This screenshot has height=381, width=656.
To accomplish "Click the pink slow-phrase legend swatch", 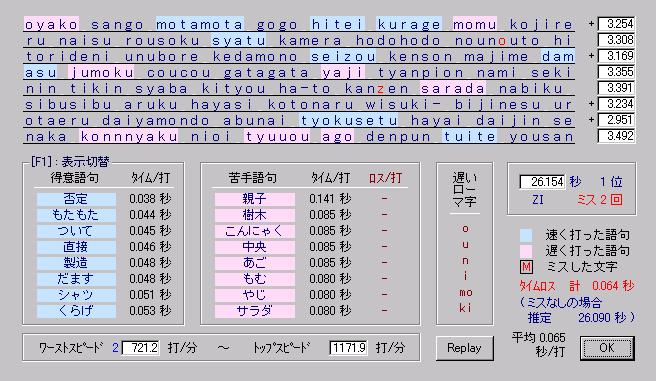I will click(526, 251).
